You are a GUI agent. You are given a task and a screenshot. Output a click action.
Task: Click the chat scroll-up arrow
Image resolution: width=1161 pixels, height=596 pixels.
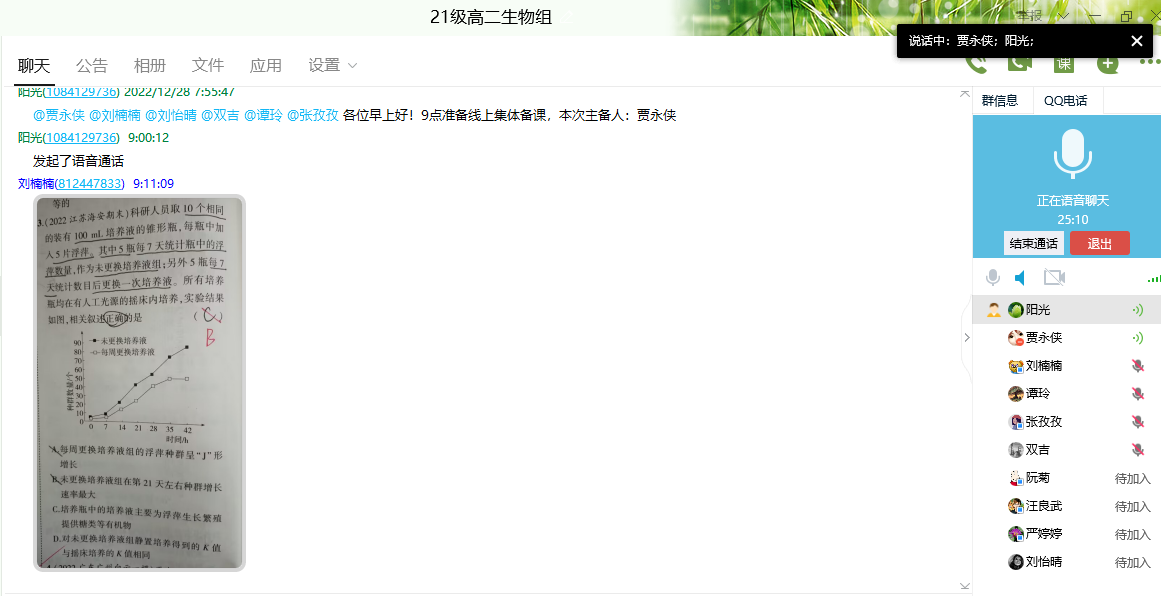965,93
